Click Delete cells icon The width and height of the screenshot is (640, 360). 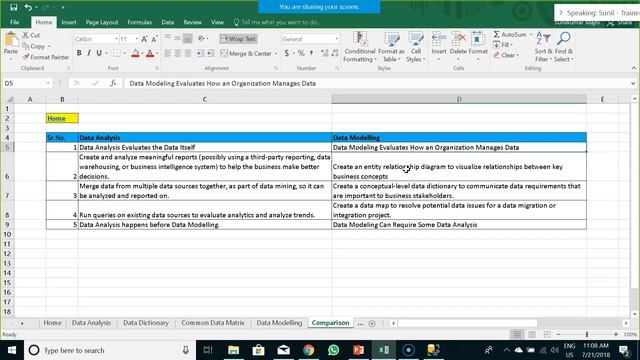coord(458,39)
